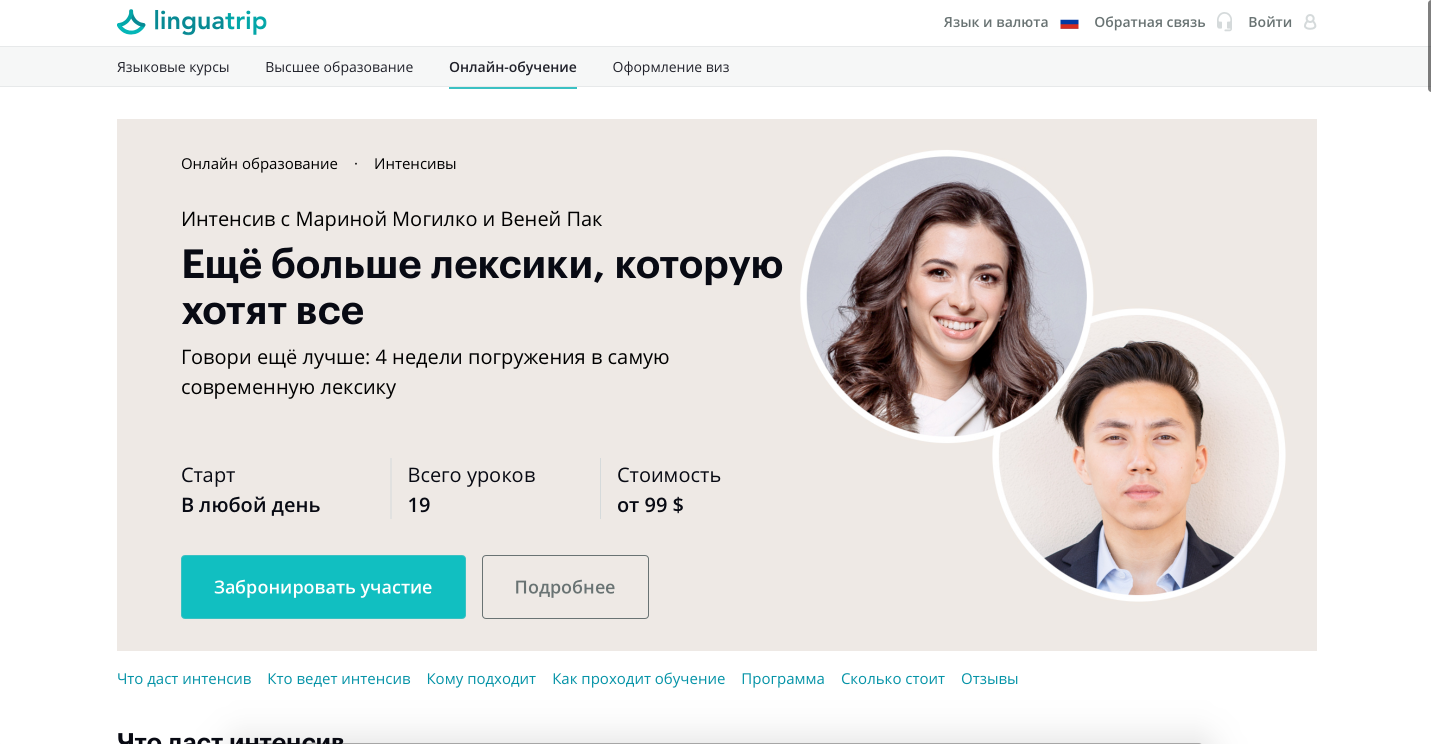Go to Интенсивы breadcrumb
The width and height of the screenshot is (1431, 744).
coord(415,164)
